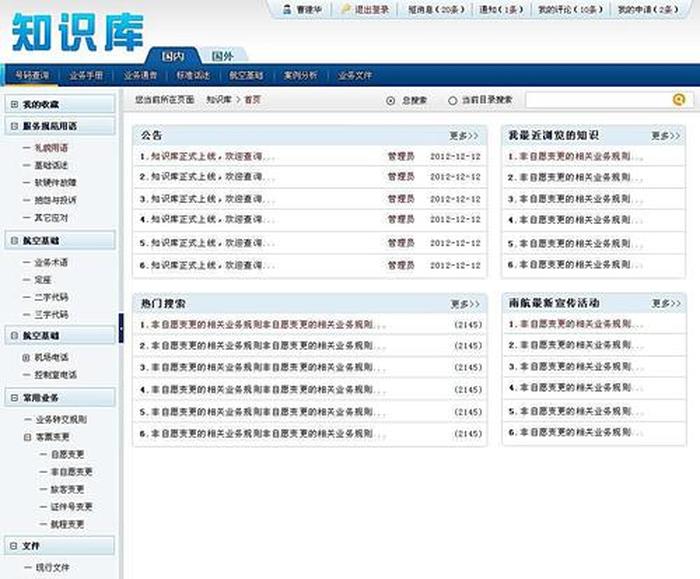Select the 当前目录搜索 radio button
700x579 pixels.
pos(452,100)
